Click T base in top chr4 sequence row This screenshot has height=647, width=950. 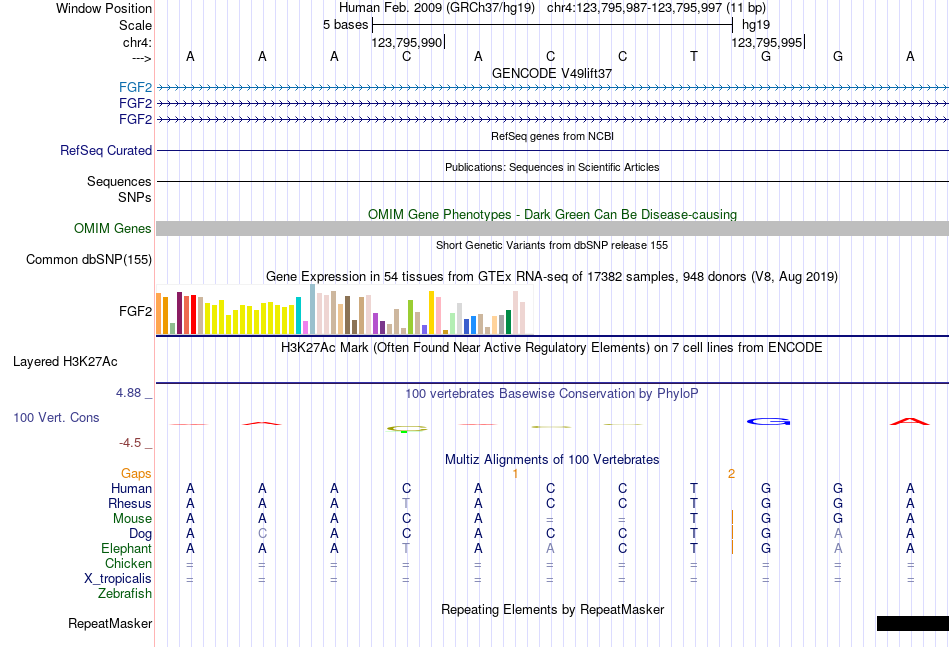pos(694,56)
